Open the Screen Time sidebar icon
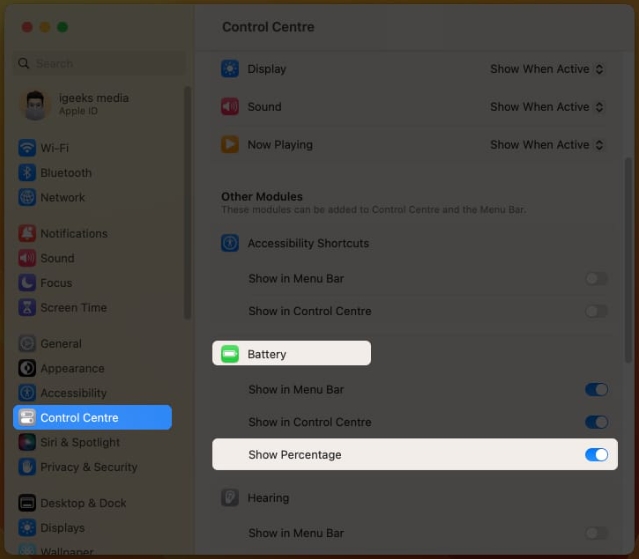Viewport: 639px width, 559px height. 27,308
